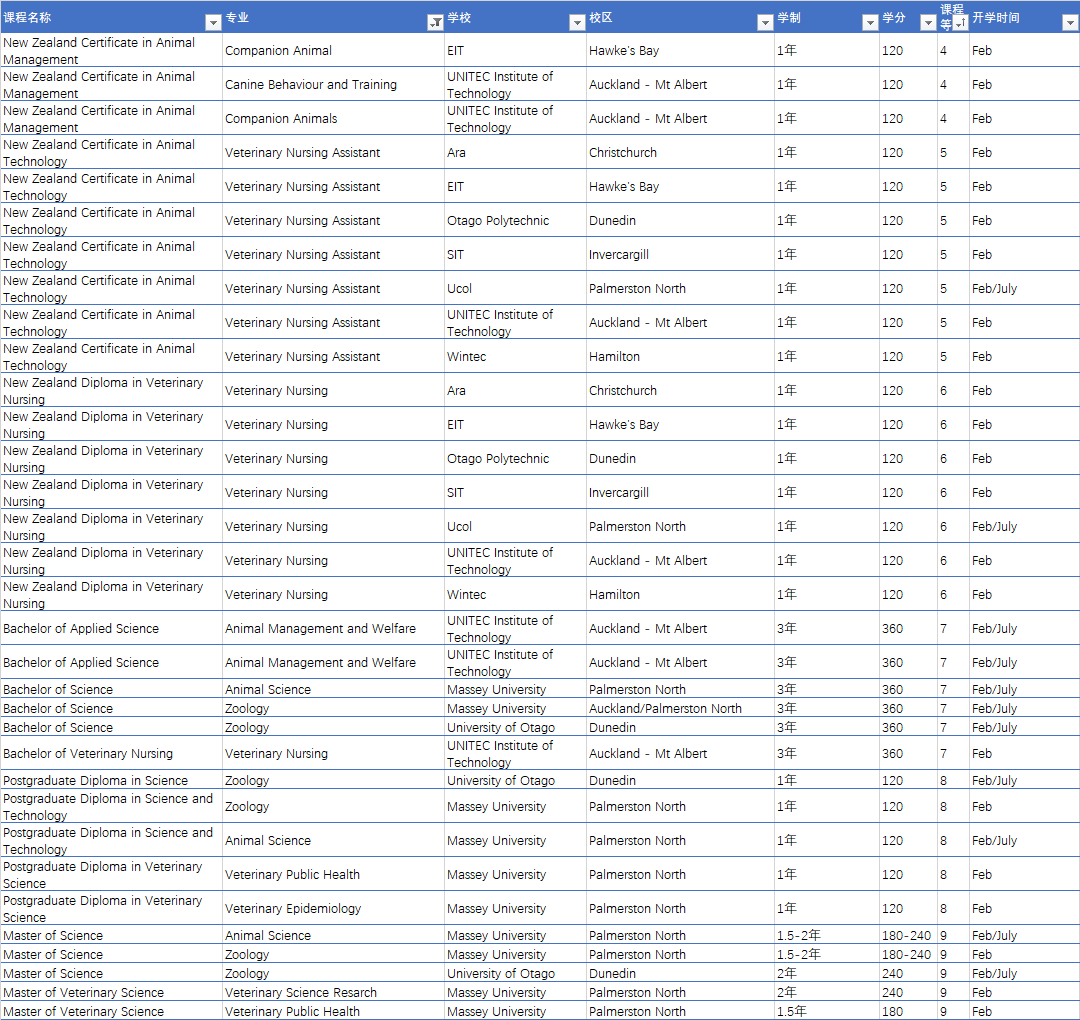Select 'Veterinary Science Resarch' cell
The width and height of the screenshot is (1080, 1020).
coord(333,992)
